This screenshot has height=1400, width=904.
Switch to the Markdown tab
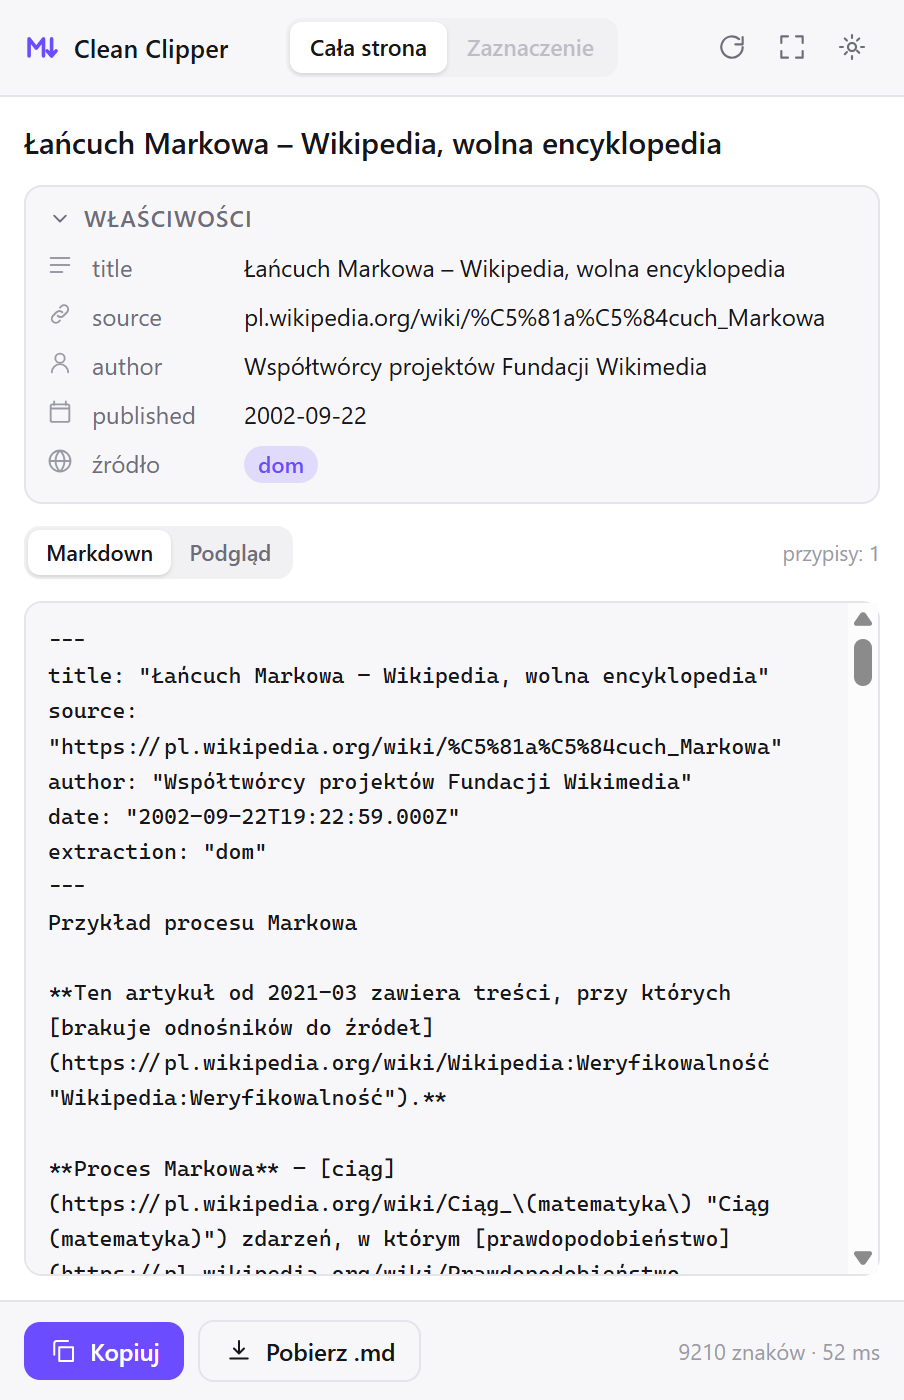click(100, 553)
